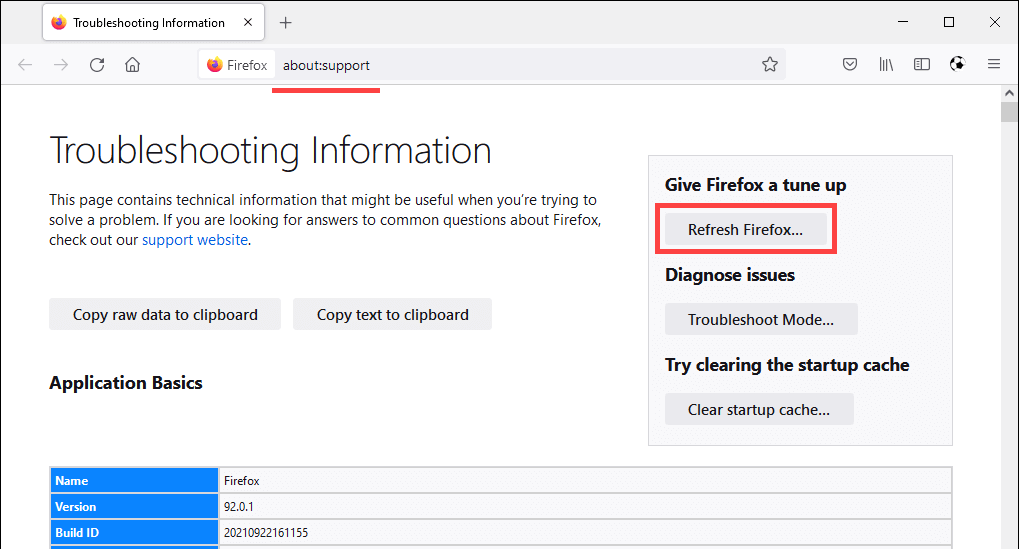Image resolution: width=1019 pixels, height=549 pixels.
Task: Click the Troubleshoot Mode button
Action: tap(760, 320)
